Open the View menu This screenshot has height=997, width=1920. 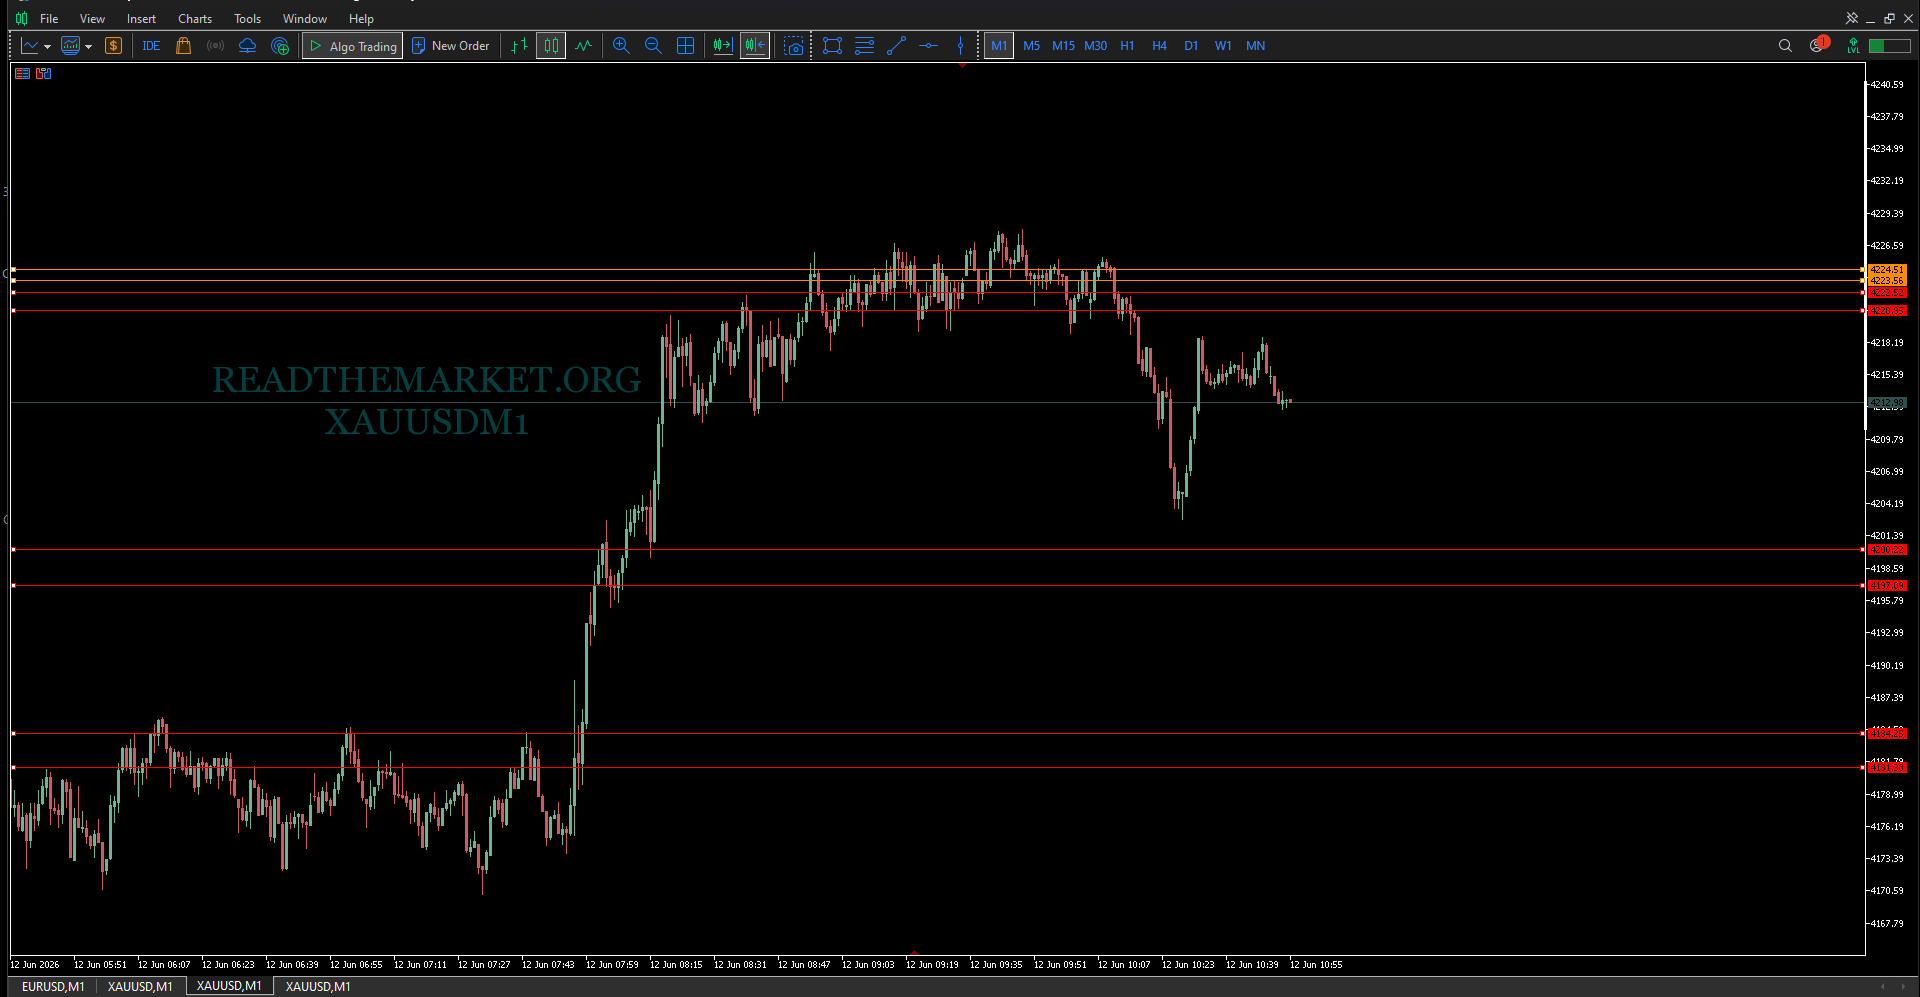click(x=92, y=19)
